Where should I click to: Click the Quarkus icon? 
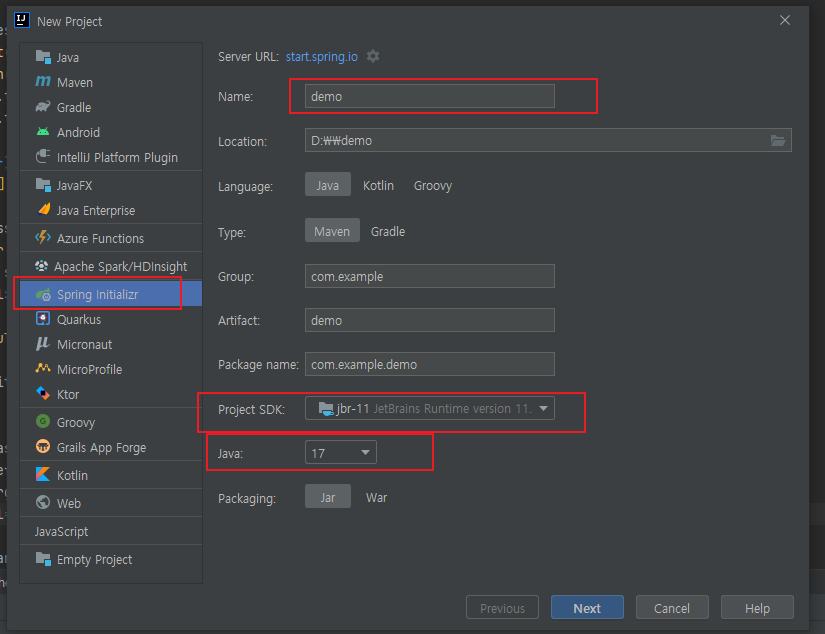[43, 319]
